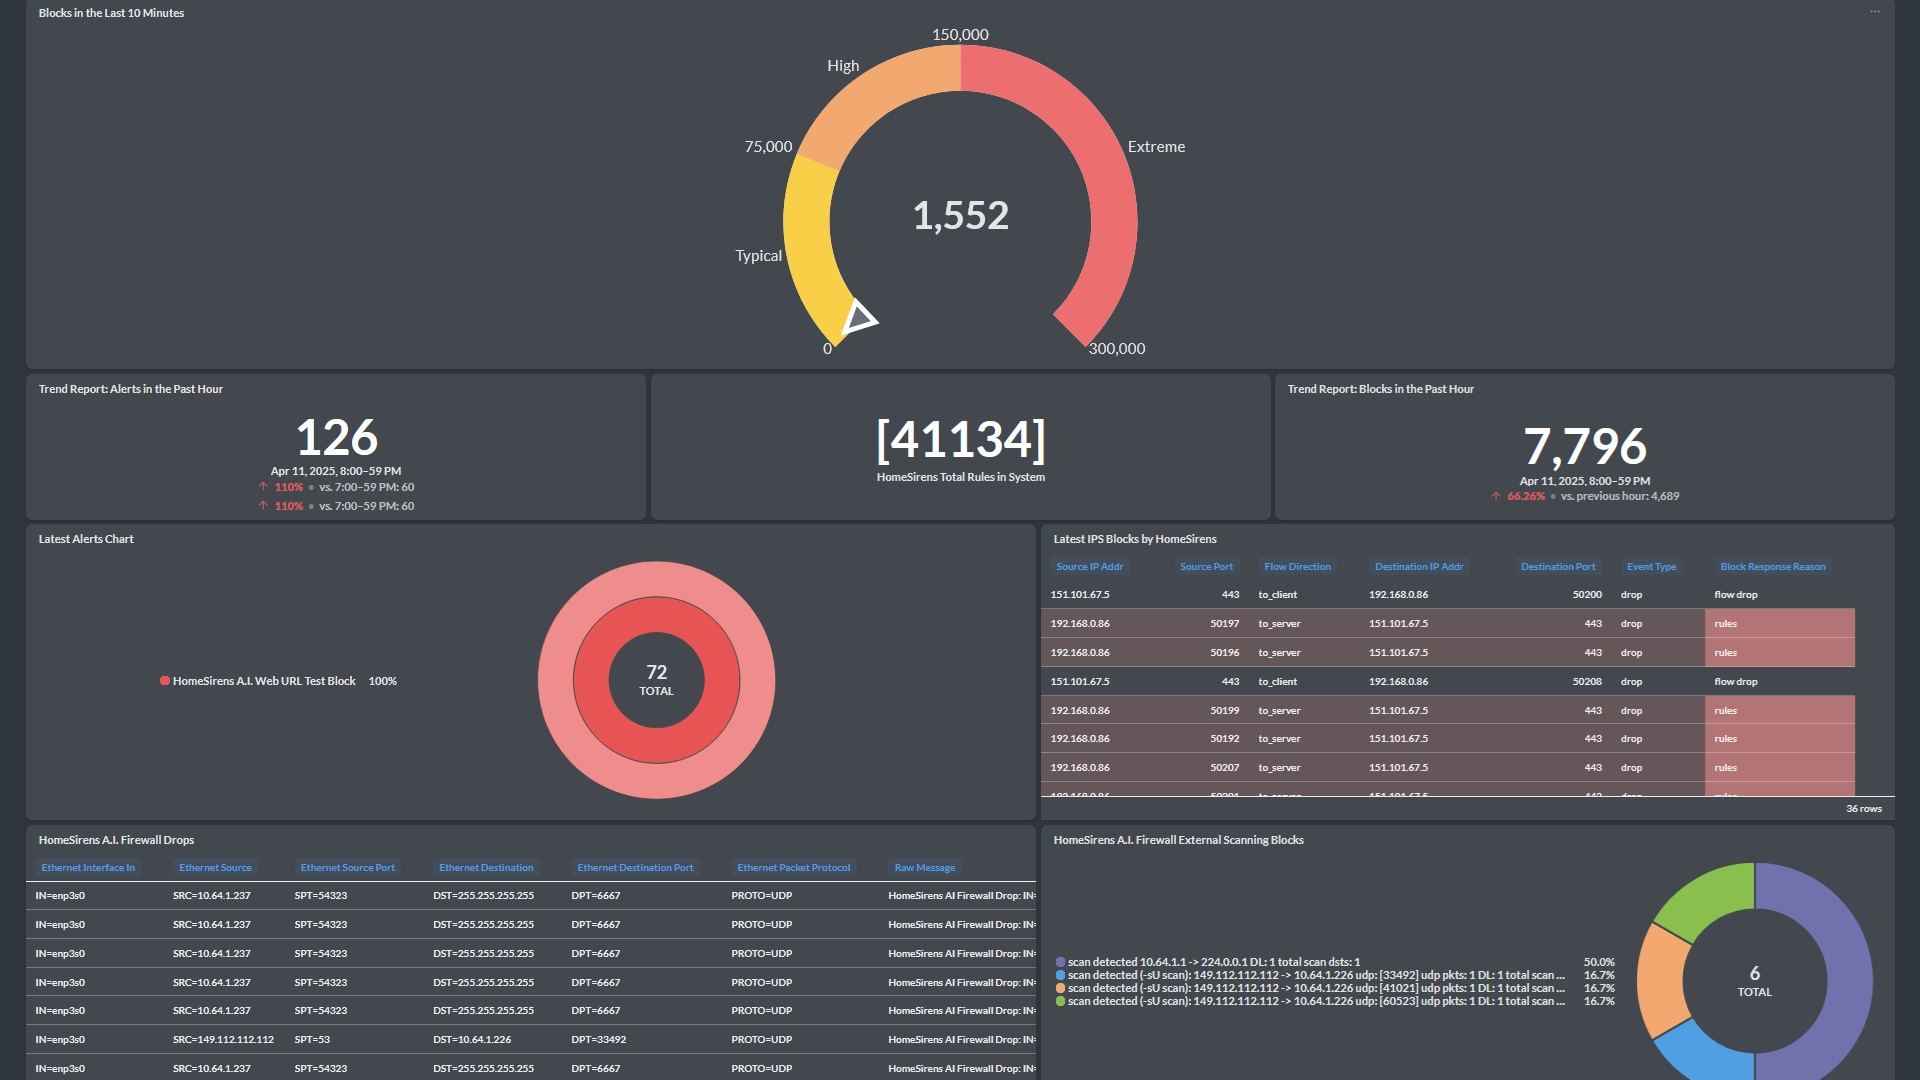This screenshot has width=1920, height=1080.
Task: Click legend 'scan detected 10.64.1.1 -> 224.0.0.1'
Action: click(1213, 962)
